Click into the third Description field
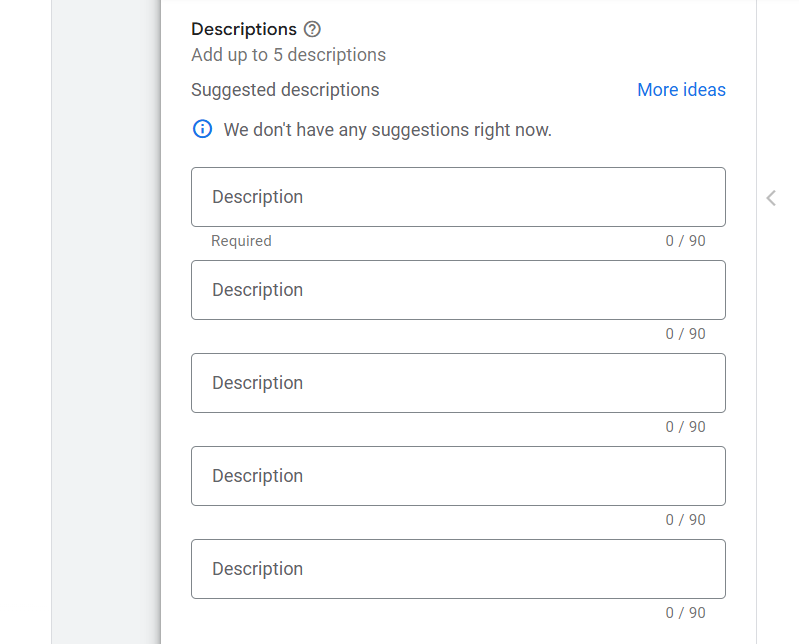 coord(458,383)
